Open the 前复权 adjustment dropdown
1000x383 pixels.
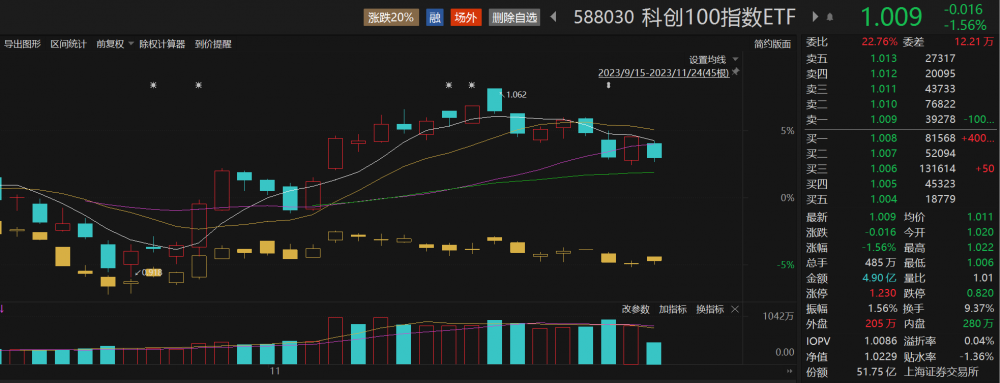click(x=115, y=45)
